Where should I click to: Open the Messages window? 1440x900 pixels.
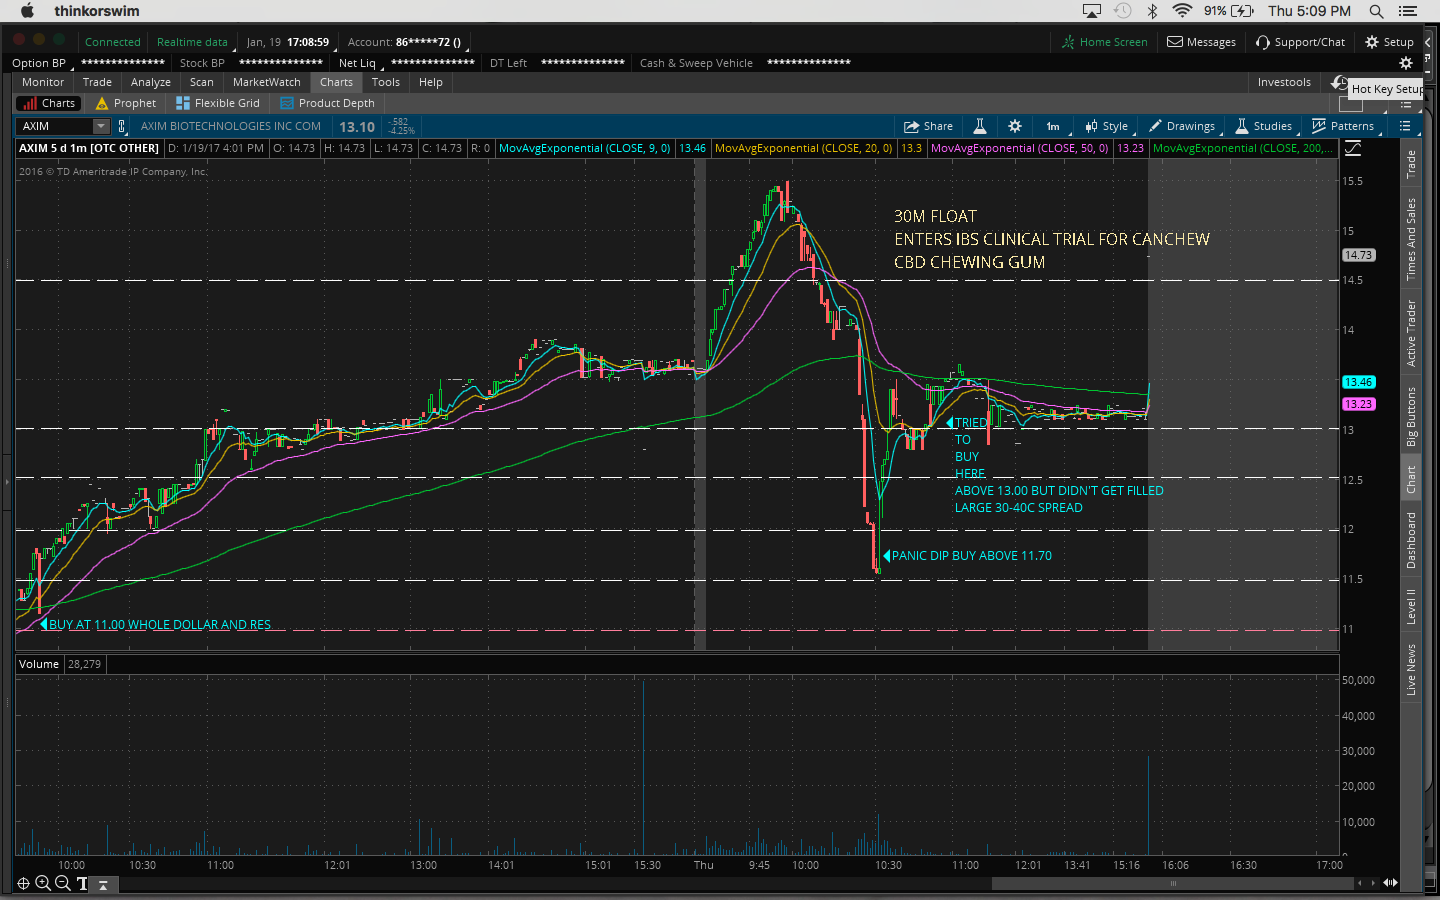tap(1202, 42)
